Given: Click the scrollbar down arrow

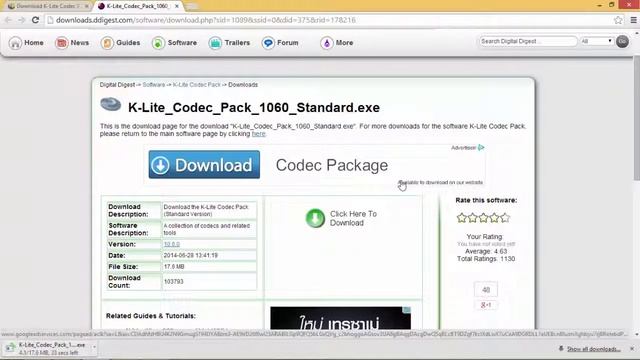Looking at the screenshot, I should click(x=636, y=334).
